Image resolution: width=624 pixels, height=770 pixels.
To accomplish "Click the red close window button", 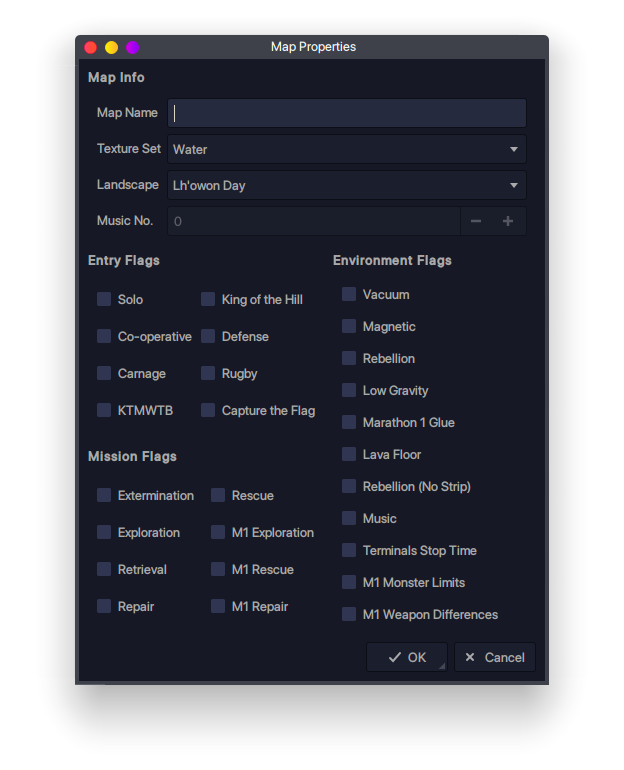I will pos(90,47).
